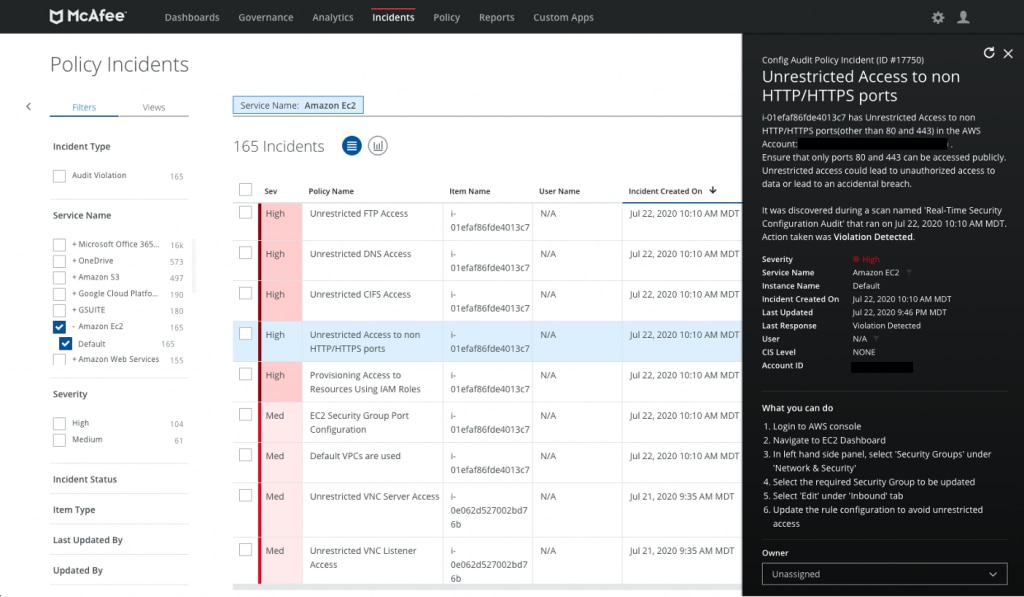Select the Unrestricted FTP Access row checkbox
Screen dimensions: 1024x597
click(246, 212)
